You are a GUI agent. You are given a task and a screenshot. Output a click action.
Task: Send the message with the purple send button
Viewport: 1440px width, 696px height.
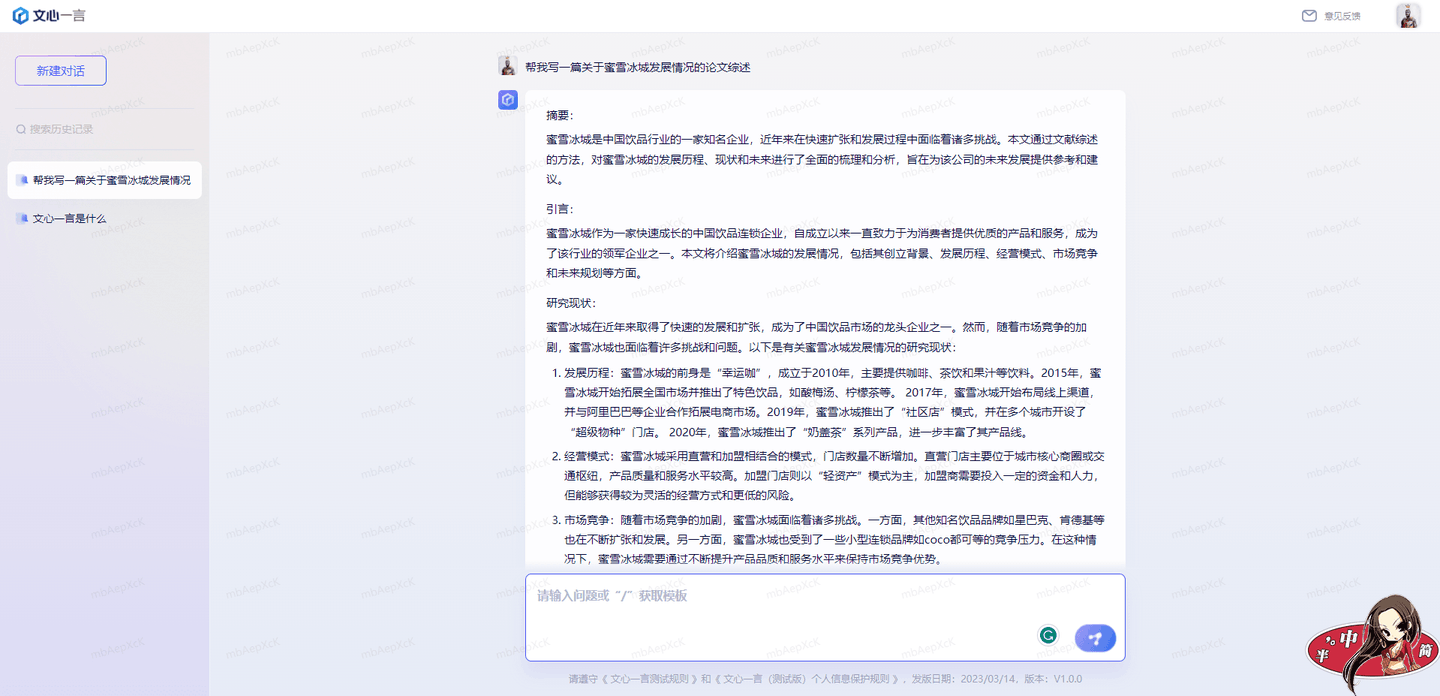(x=1095, y=638)
